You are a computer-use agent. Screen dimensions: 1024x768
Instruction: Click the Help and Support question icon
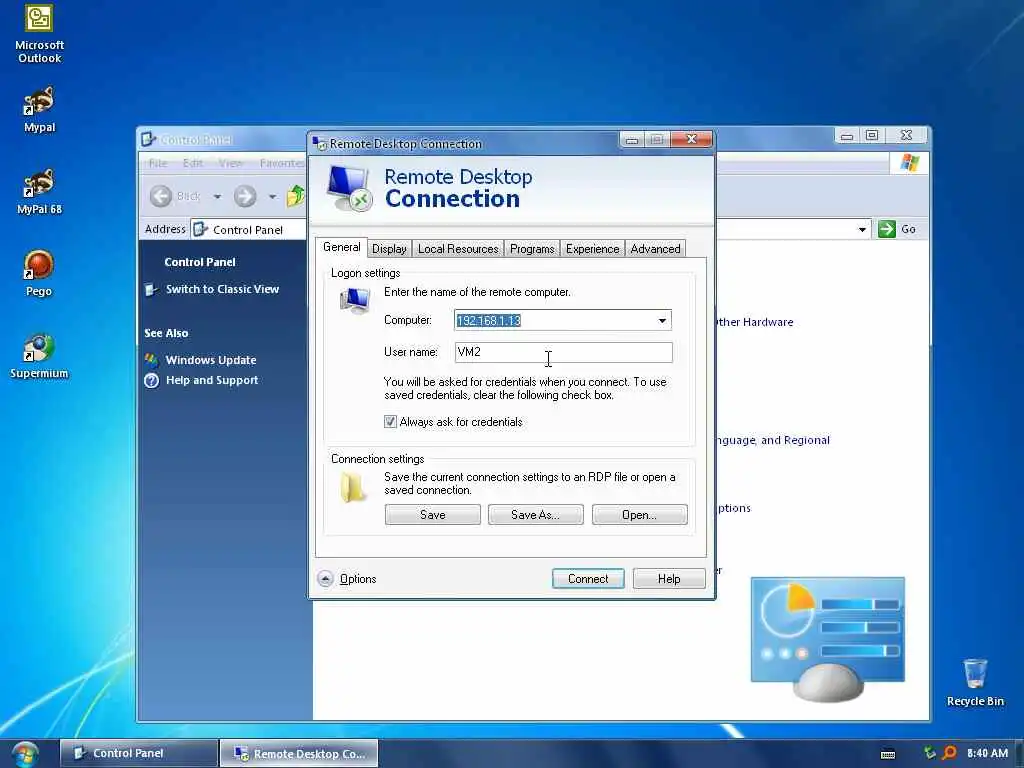151,381
